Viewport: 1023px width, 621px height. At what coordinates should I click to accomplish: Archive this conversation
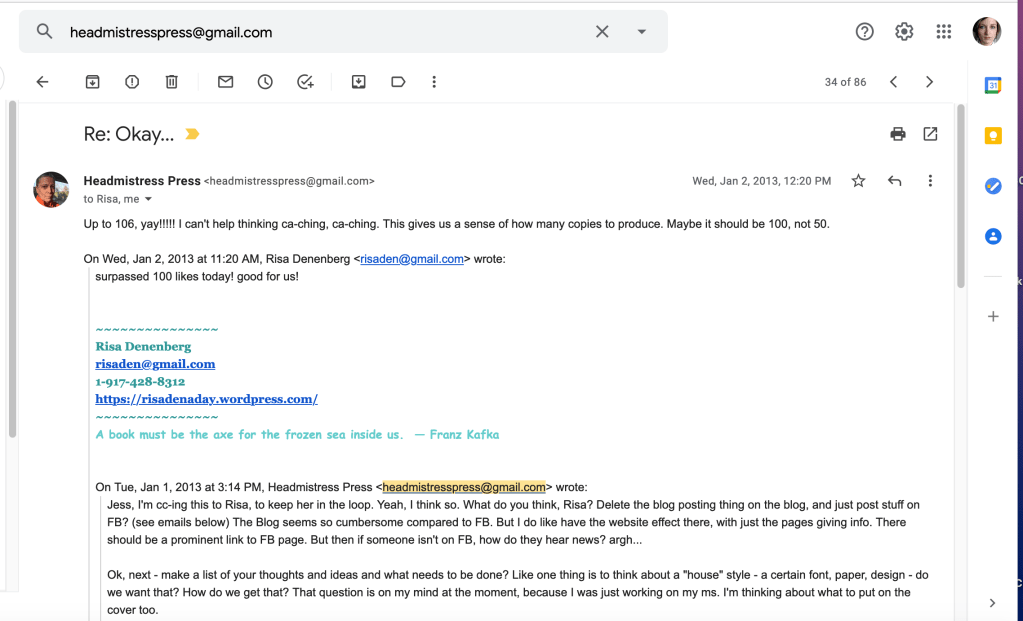click(x=92, y=82)
